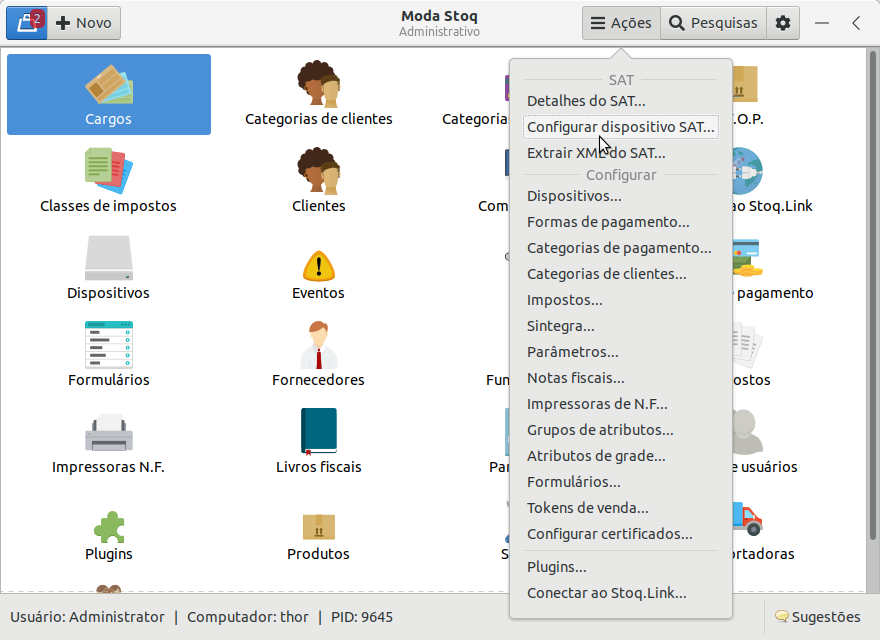Select Tokens de venda... menu entry
880x640 pixels.
click(621, 508)
